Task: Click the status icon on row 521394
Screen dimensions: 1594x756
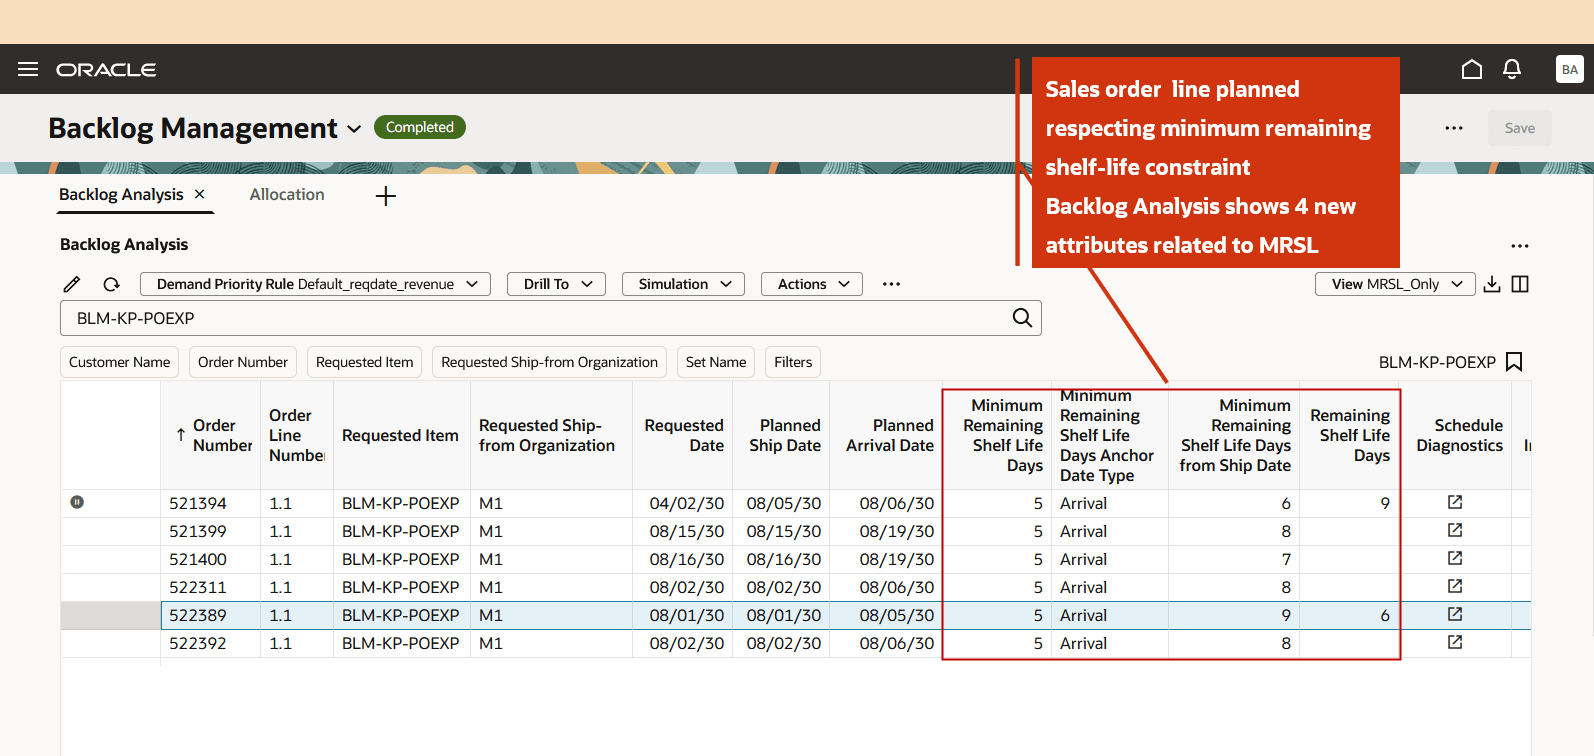Action: (77, 502)
